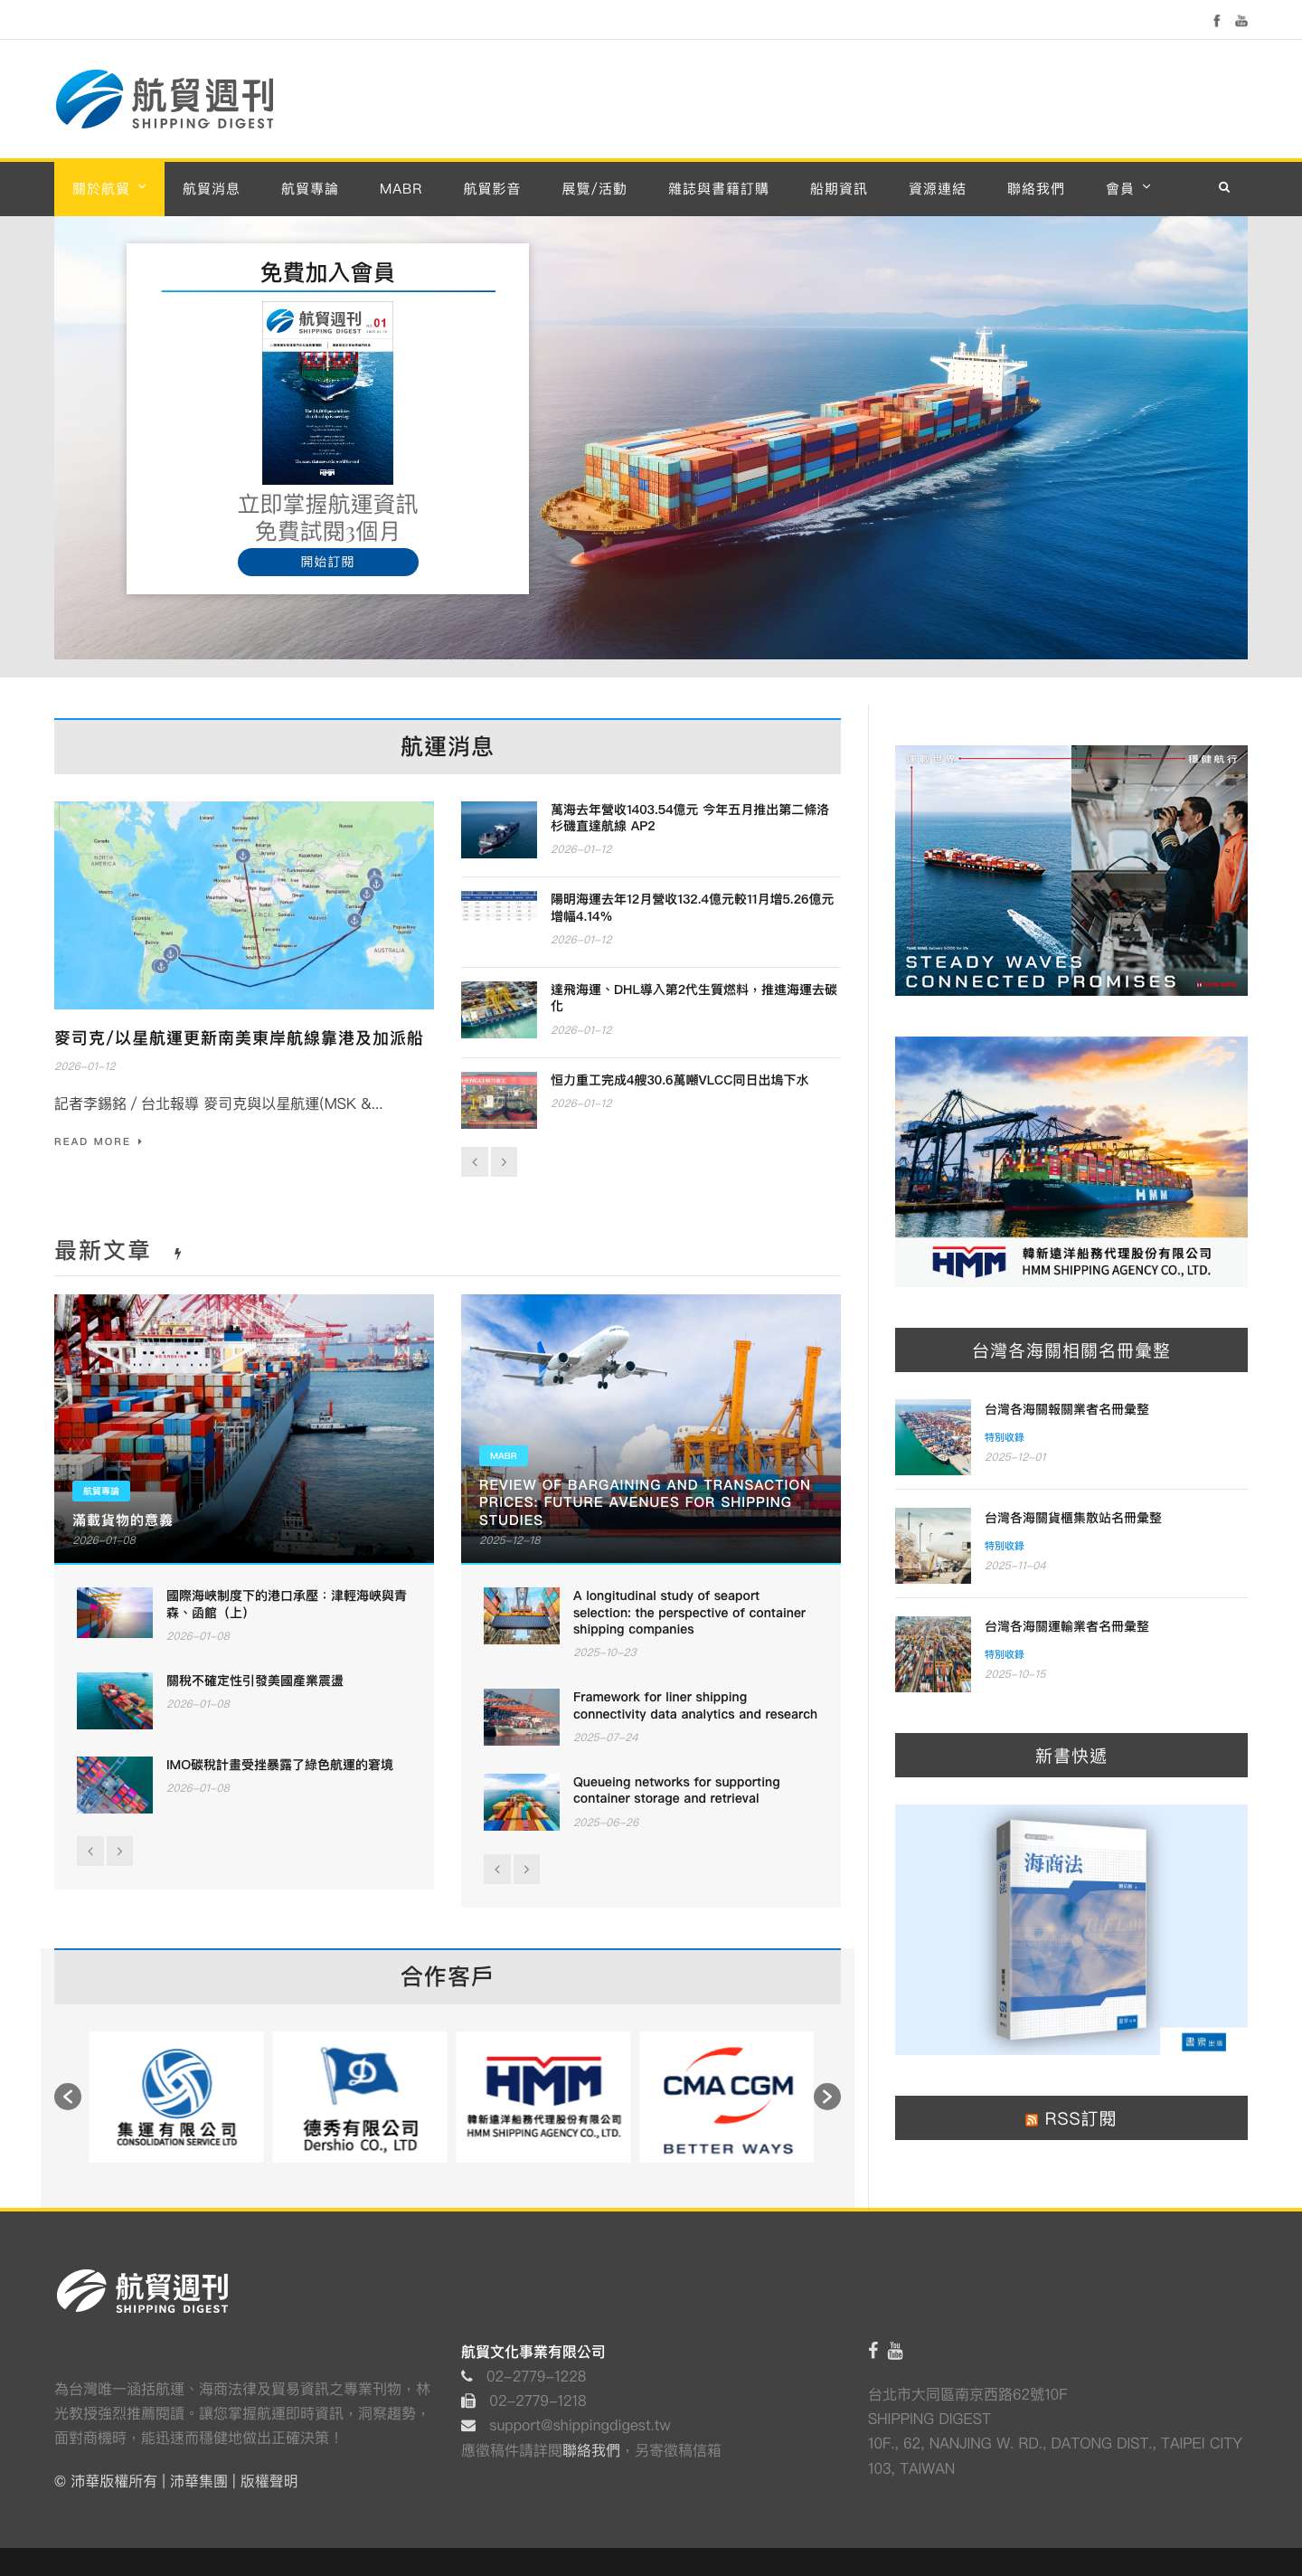Expand the 會員 dropdown menu
Image resolution: width=1302 pixels, height=2576 pixels.
1128,188
